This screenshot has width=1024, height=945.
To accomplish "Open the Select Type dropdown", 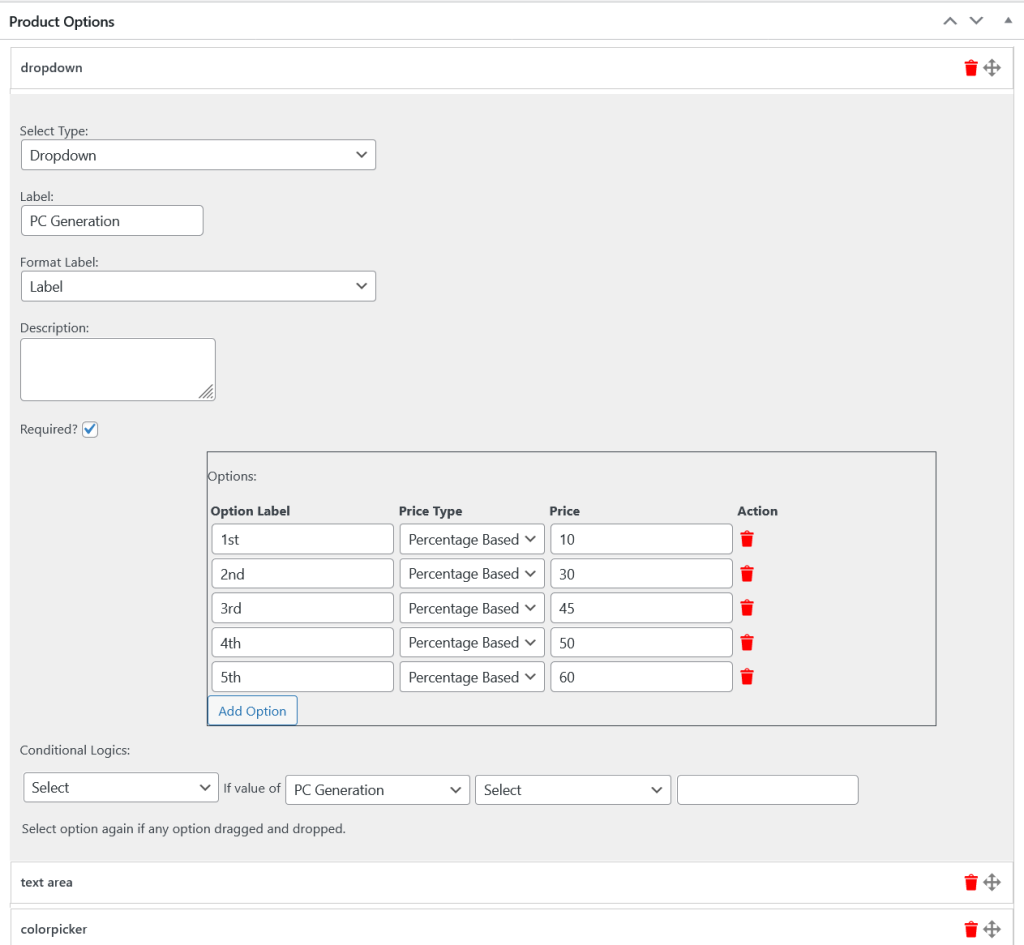I will [198, 155].
